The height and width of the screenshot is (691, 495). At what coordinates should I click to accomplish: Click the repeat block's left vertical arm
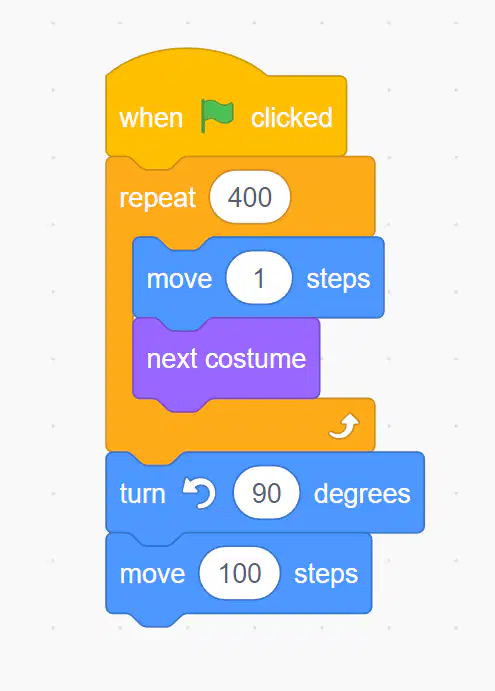119,317
